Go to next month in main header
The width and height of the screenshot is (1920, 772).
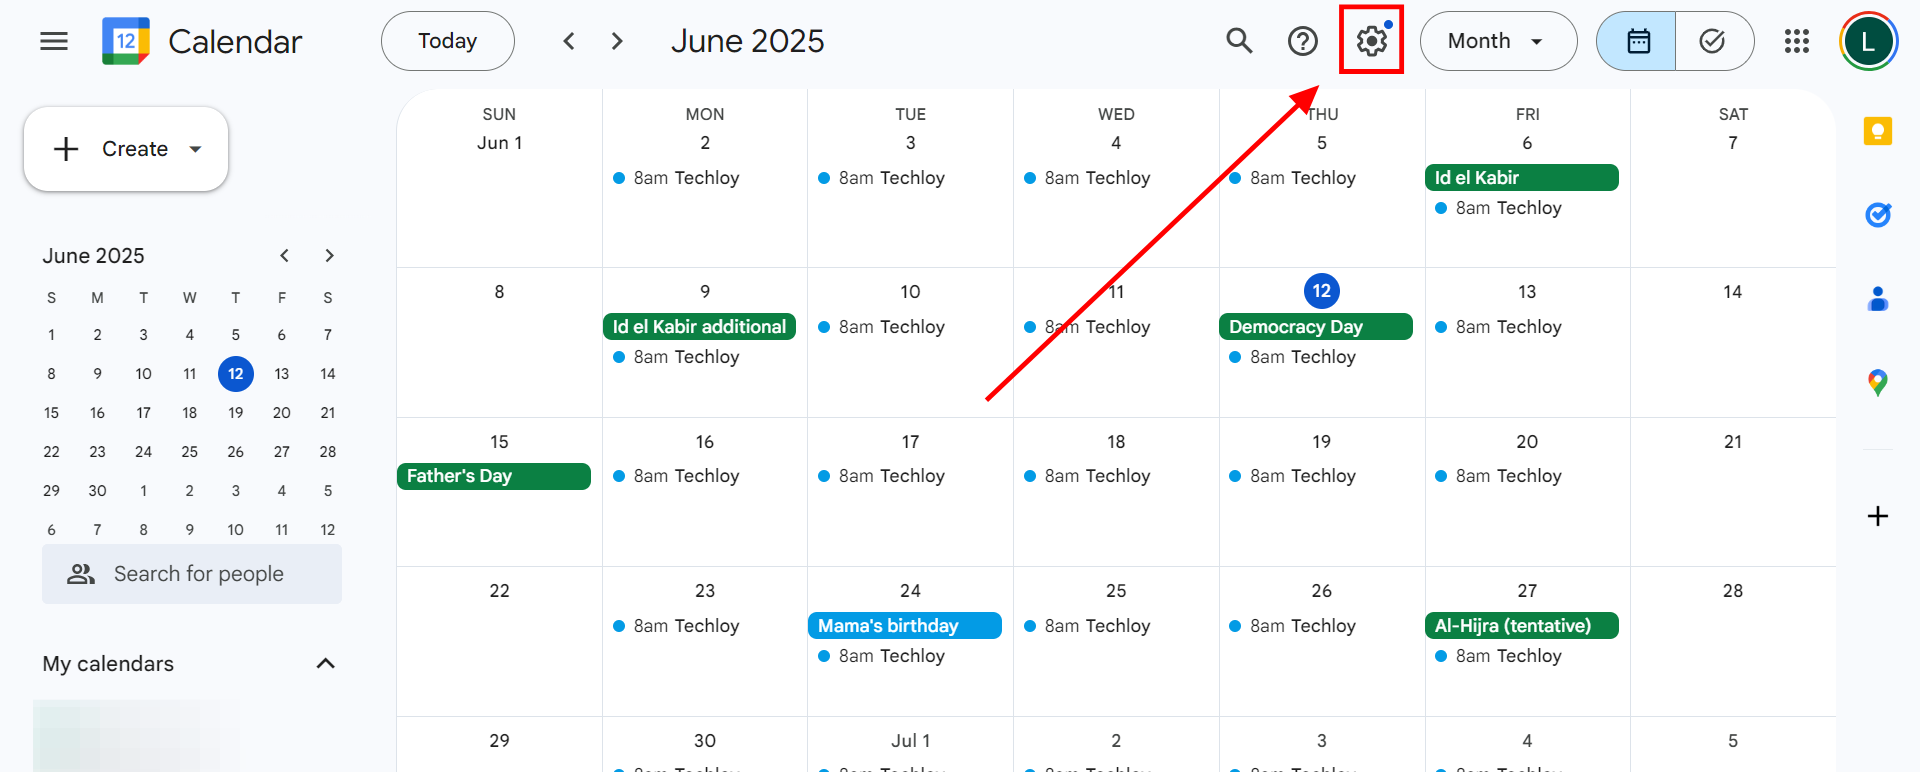[617, 41]
